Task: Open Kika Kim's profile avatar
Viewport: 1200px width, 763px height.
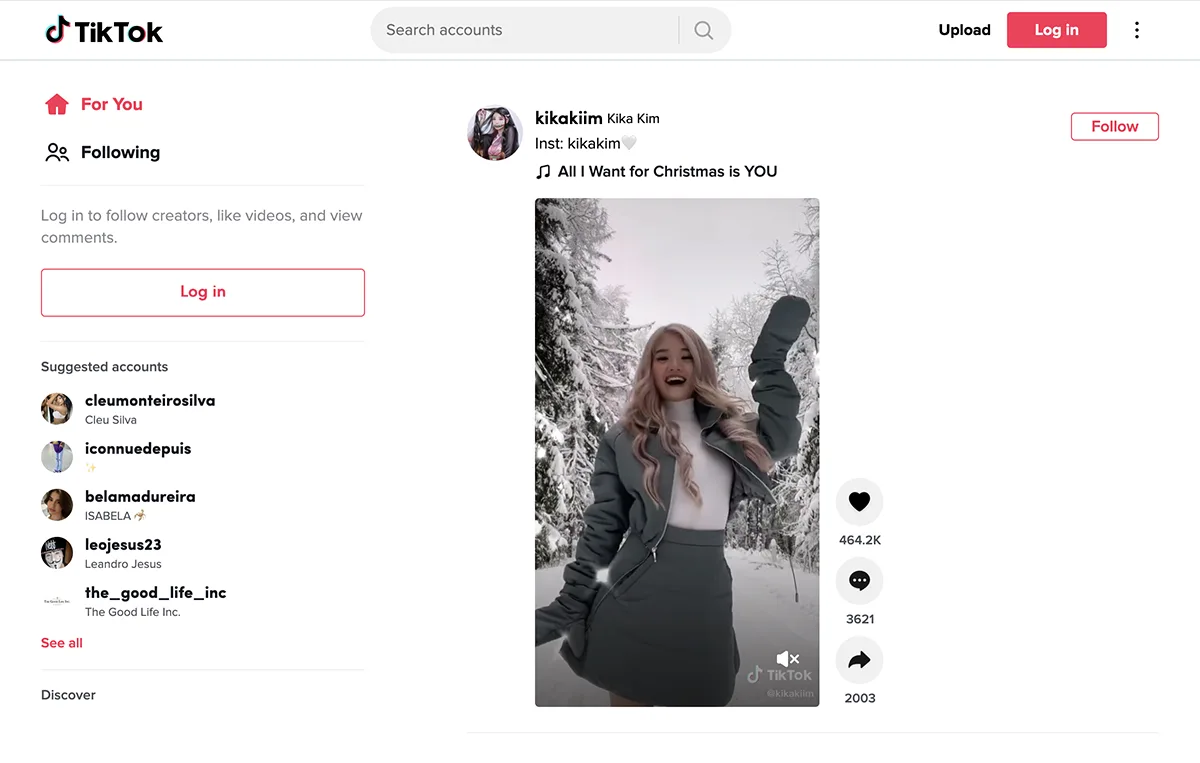Action: coord(494,133)
